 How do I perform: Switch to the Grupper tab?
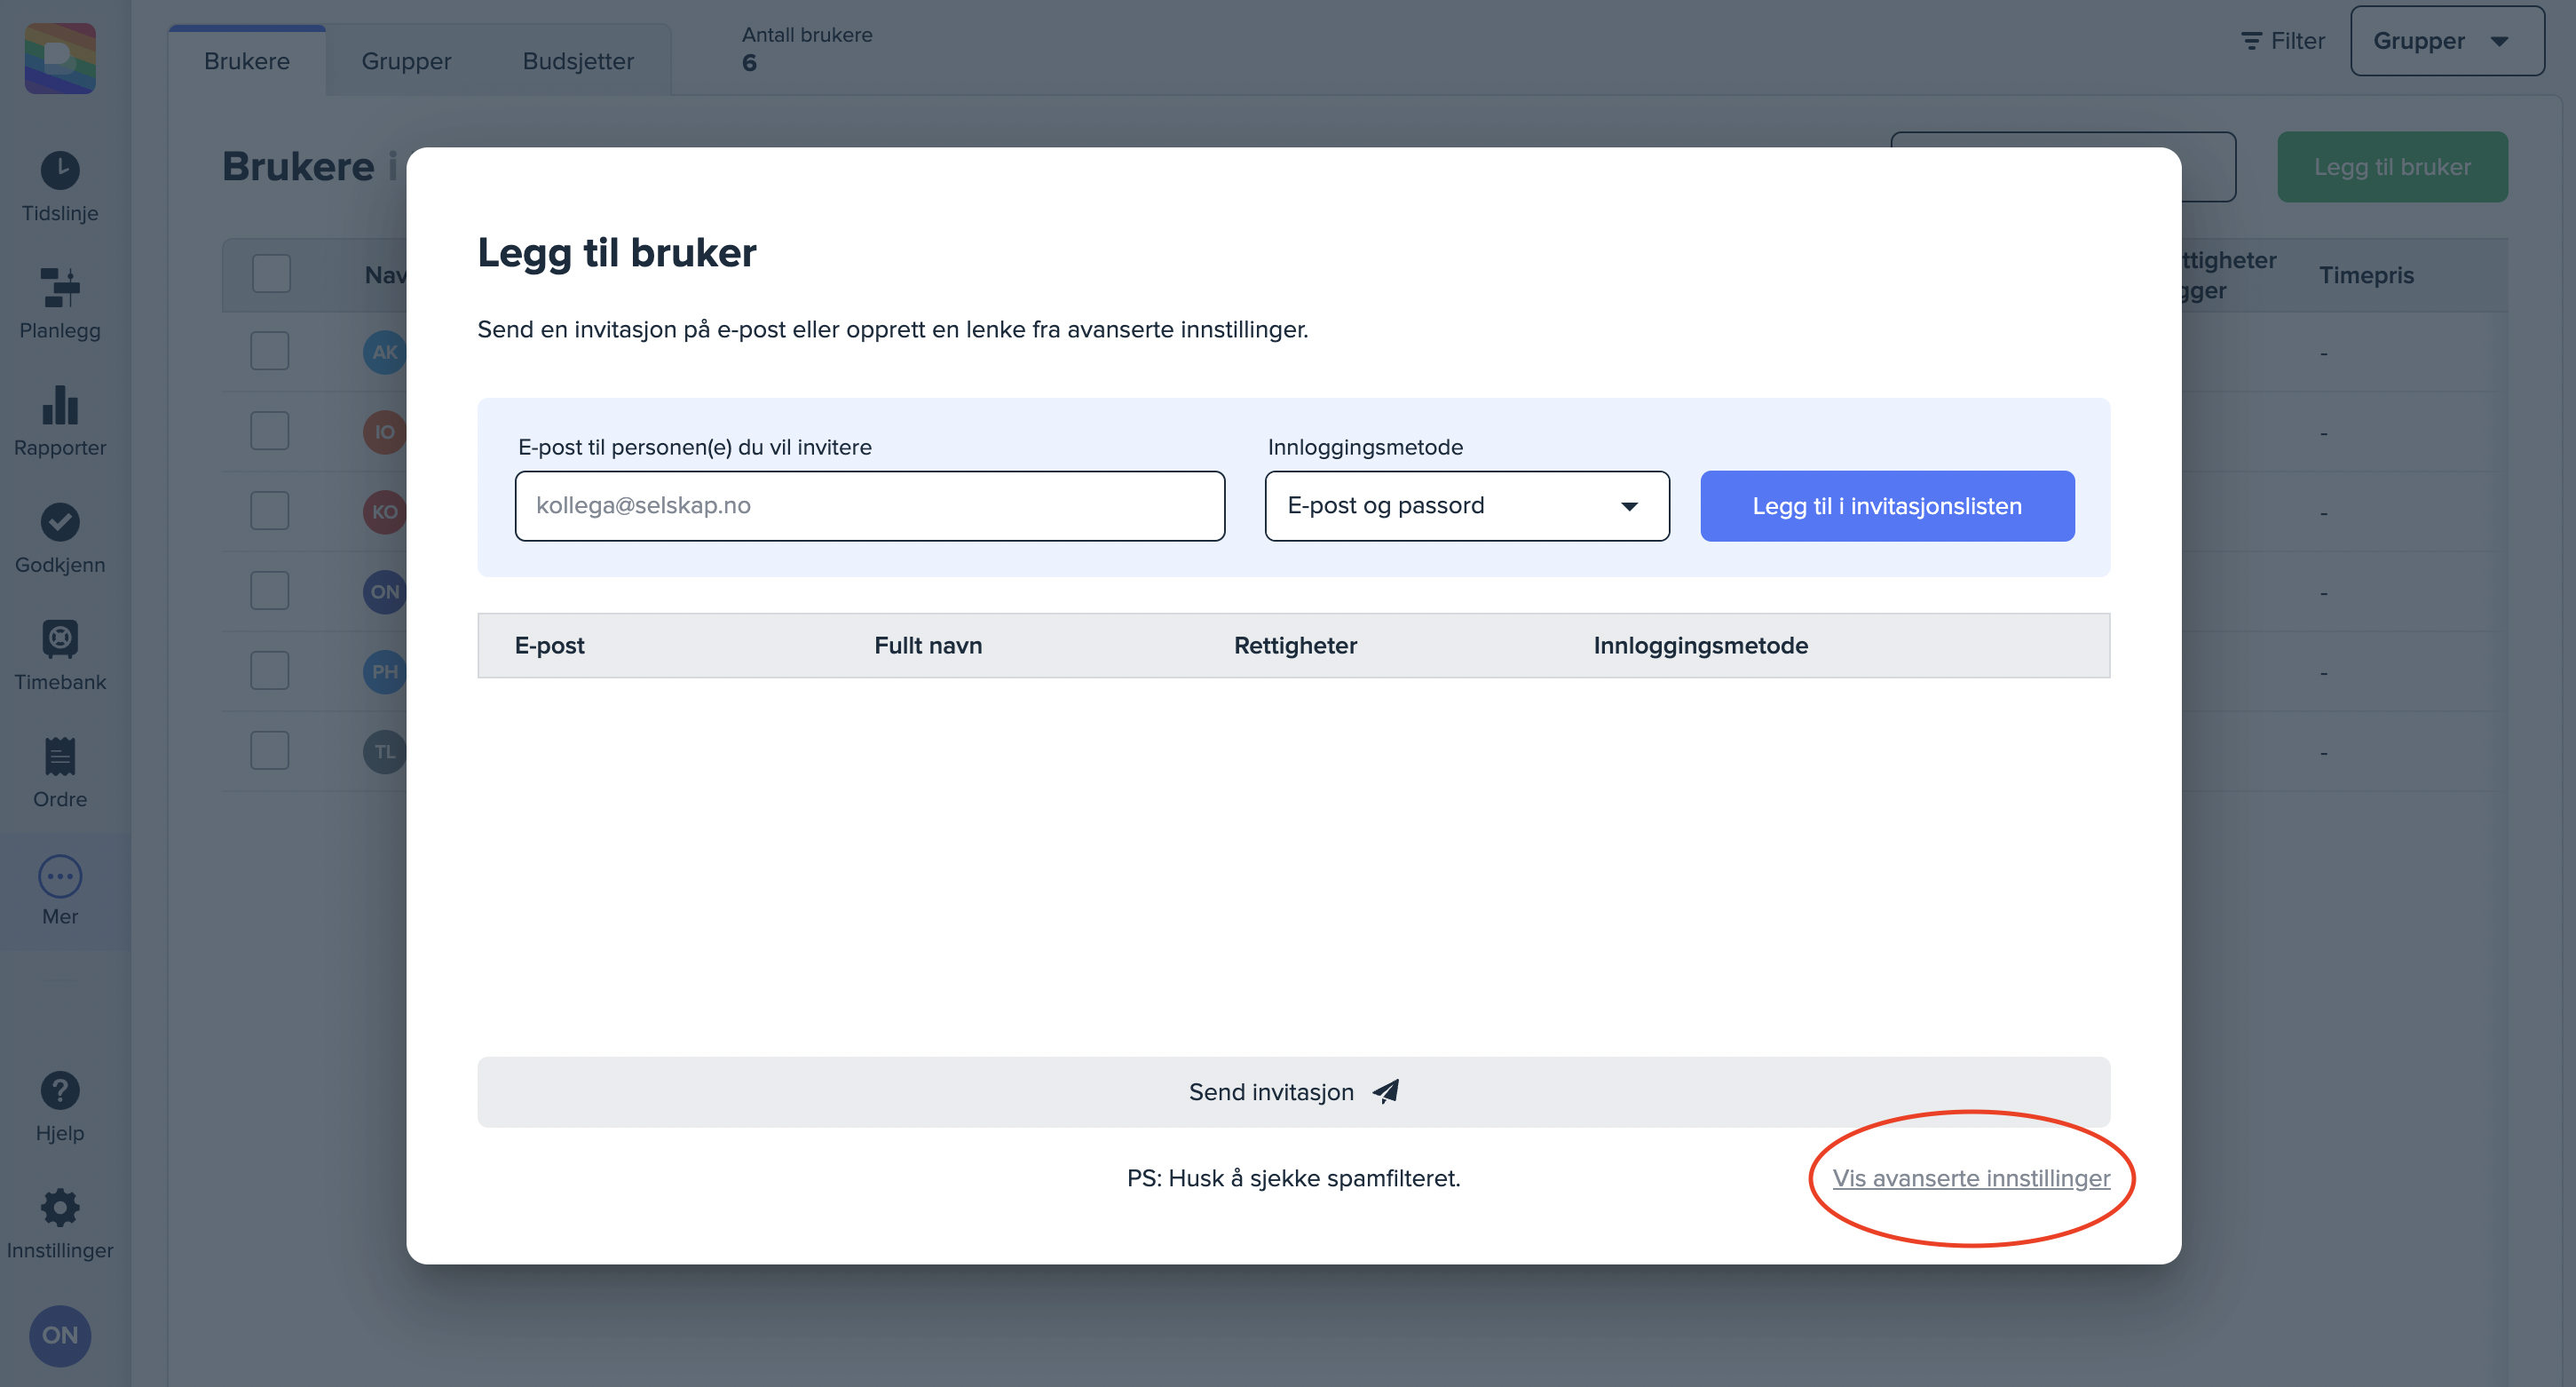[406, 61]
